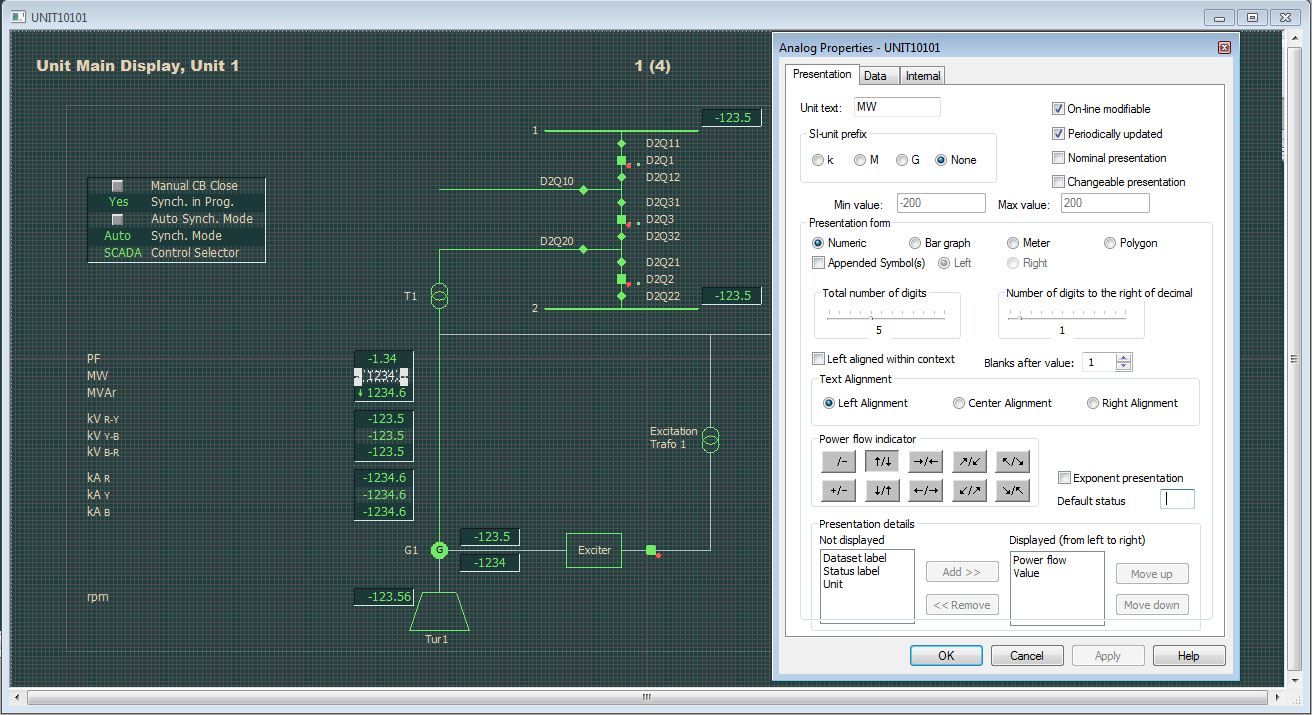Enable Nominal presentation
The image size is (1312, 715).
coord(1059,158)
